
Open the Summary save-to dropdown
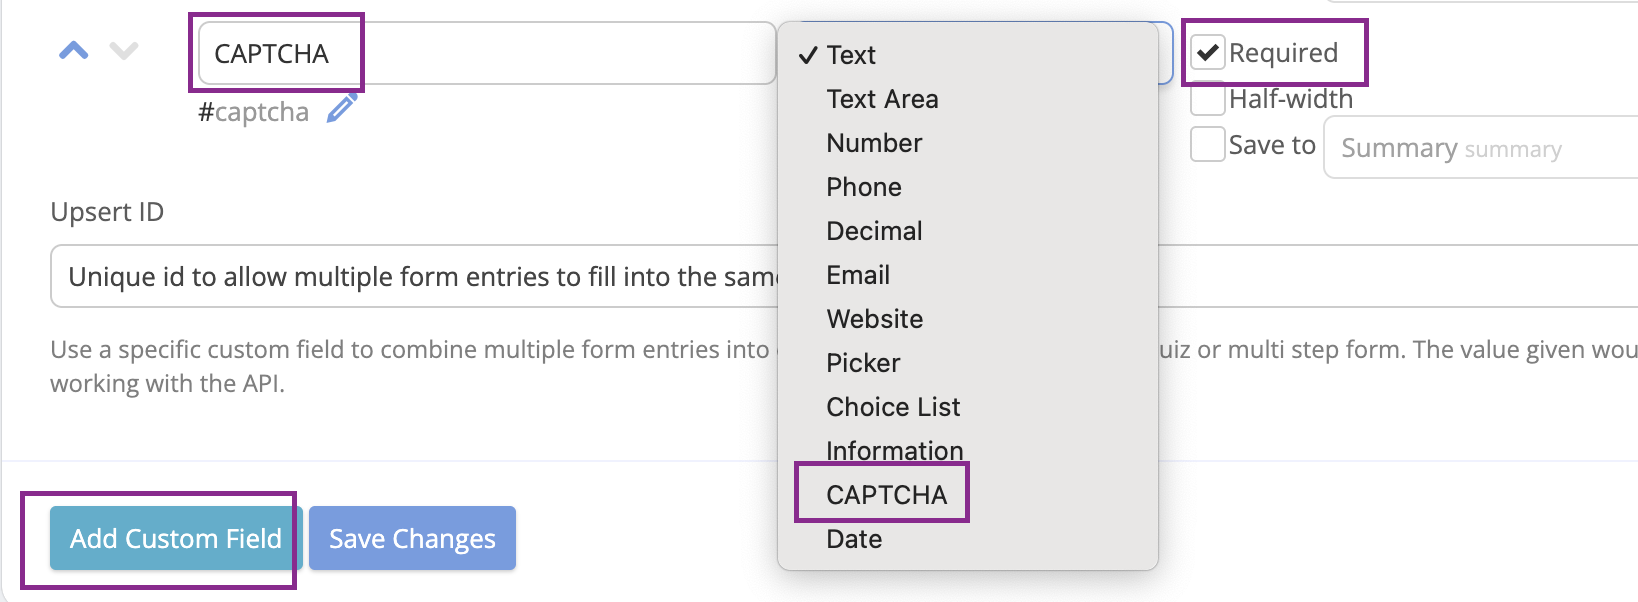[1480, 148]
